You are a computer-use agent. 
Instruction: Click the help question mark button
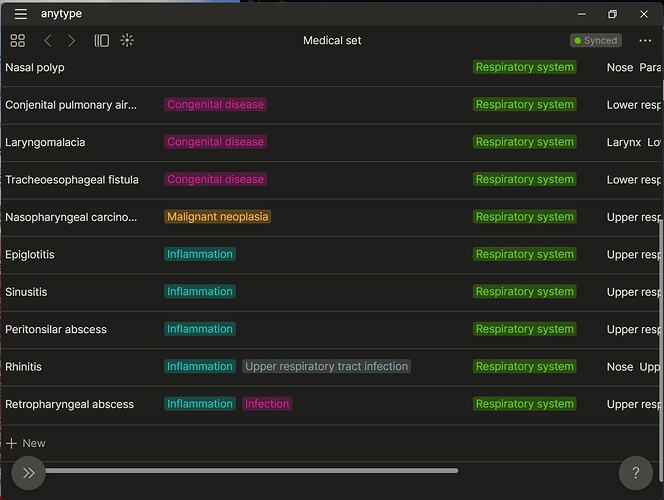[635, 473]
